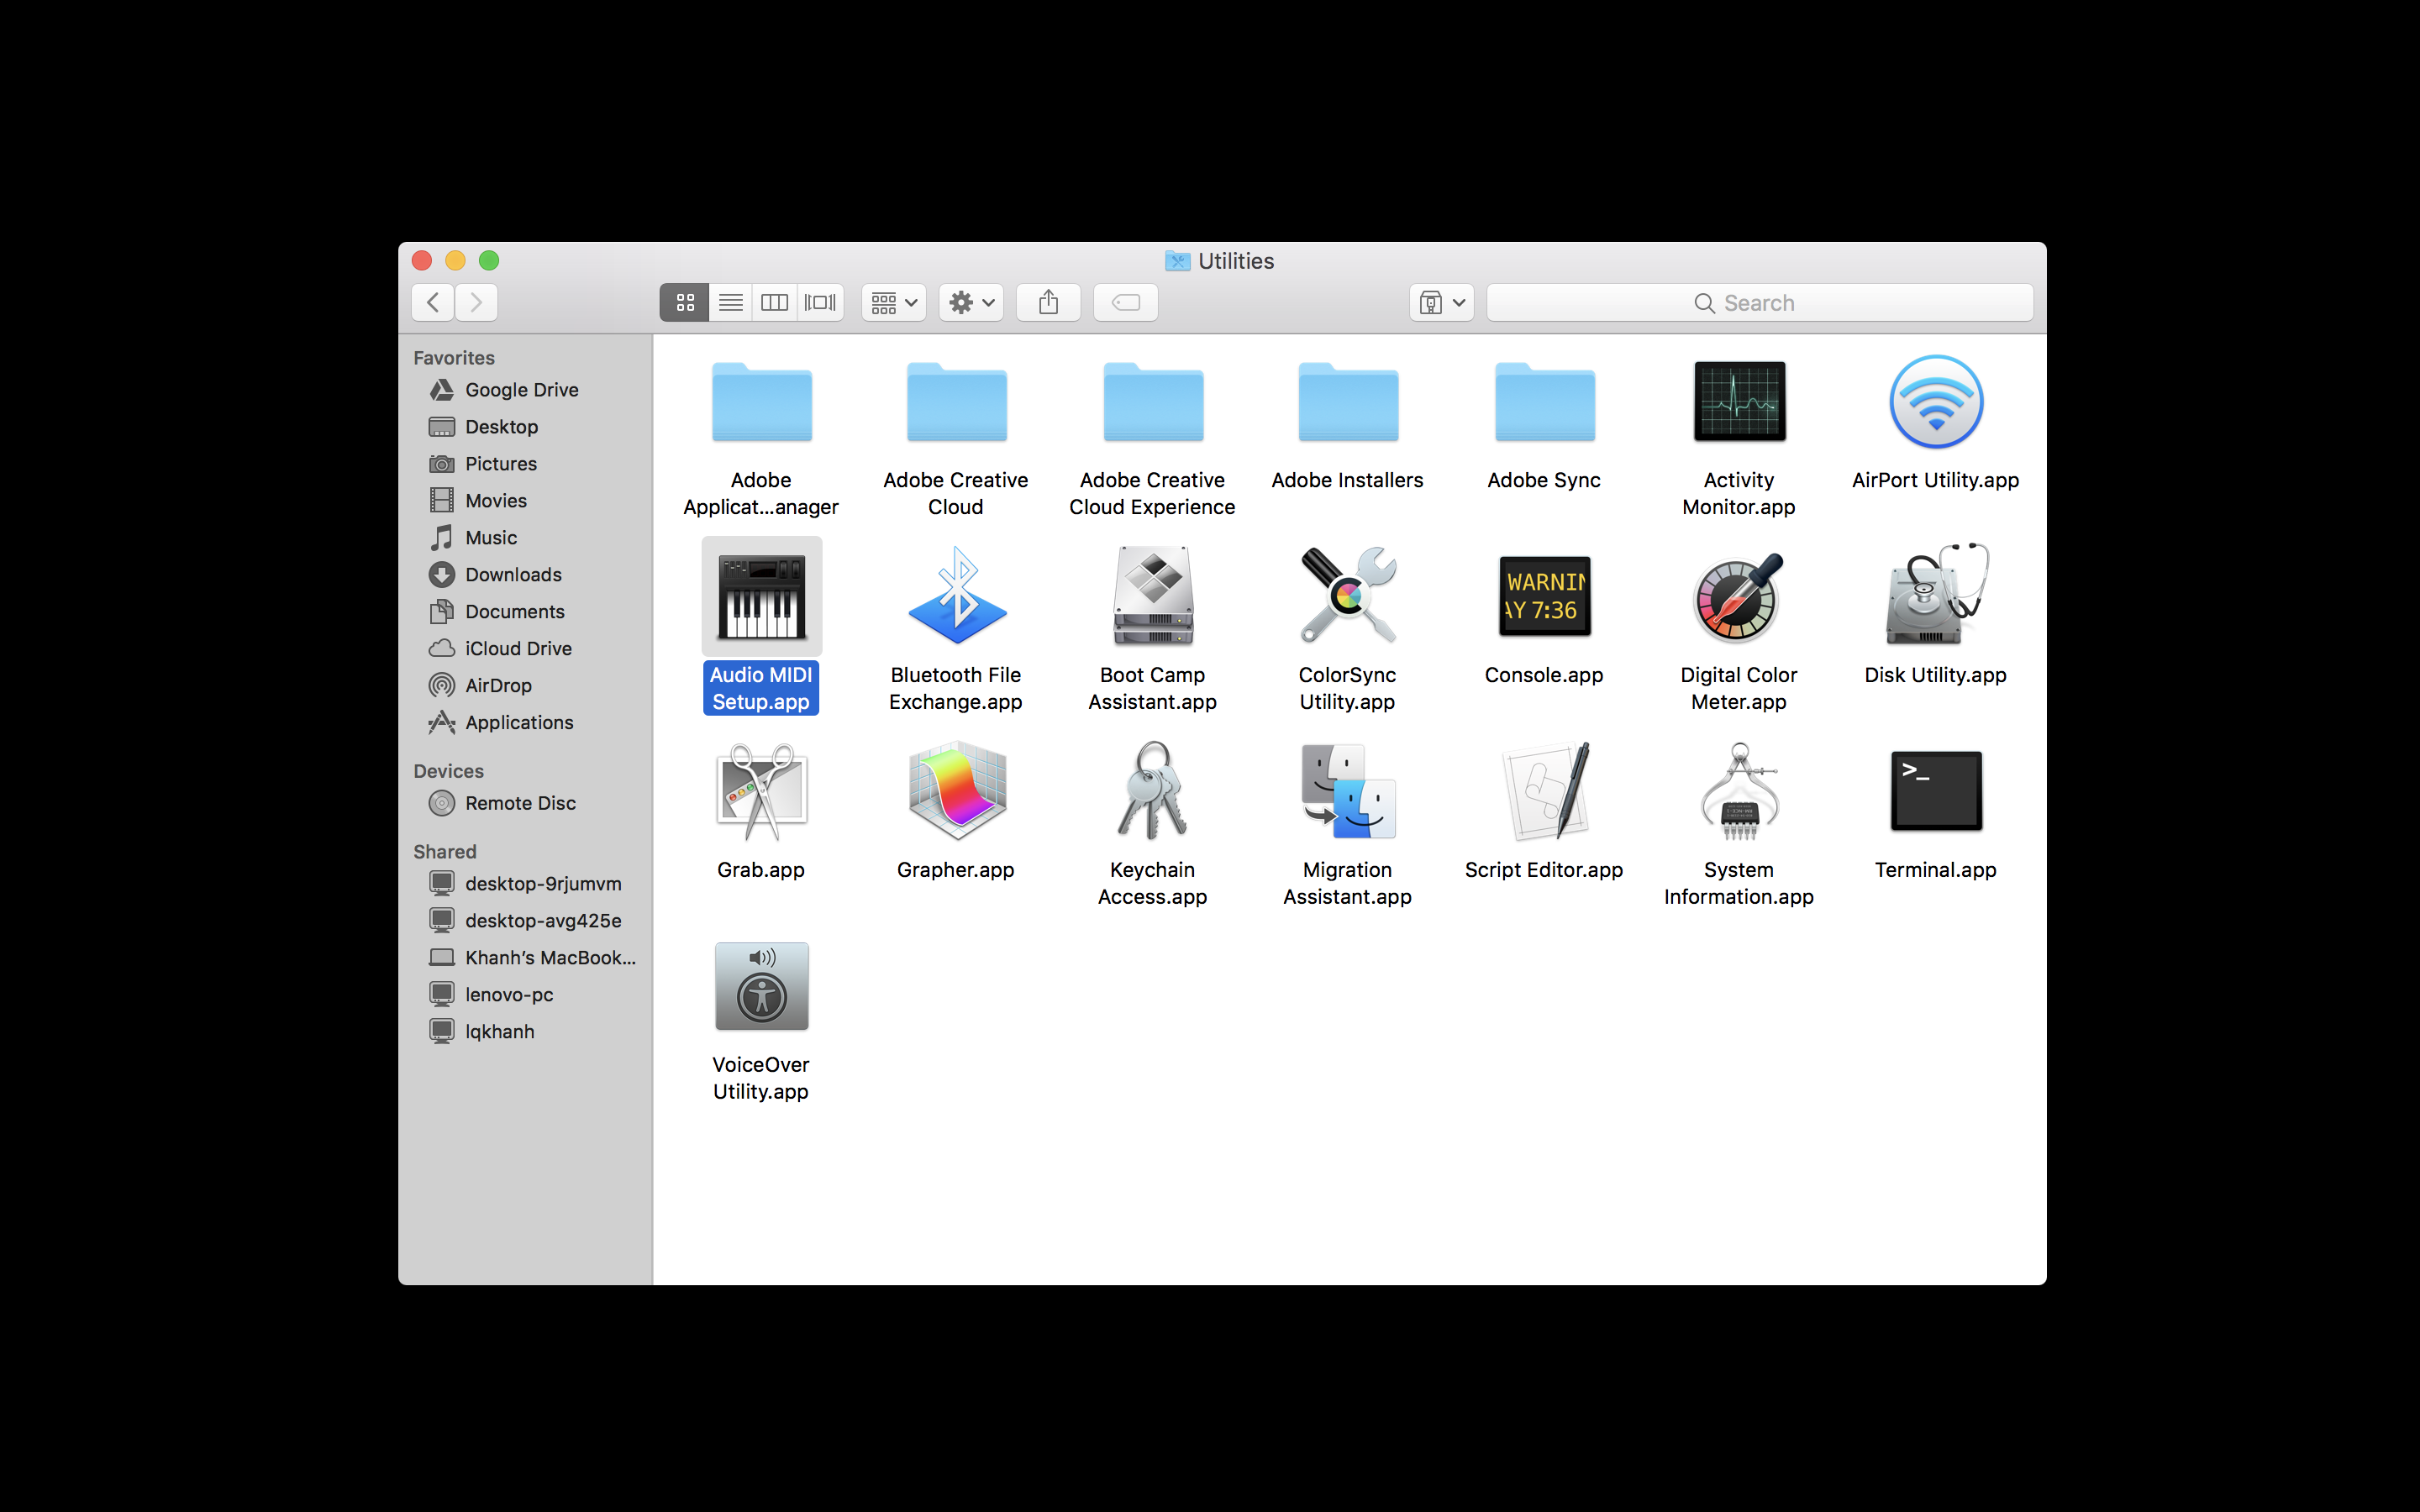Select AirPort Utility.app icon
Viewport: 2420px width, 1512px height.
pos(1935,401)
